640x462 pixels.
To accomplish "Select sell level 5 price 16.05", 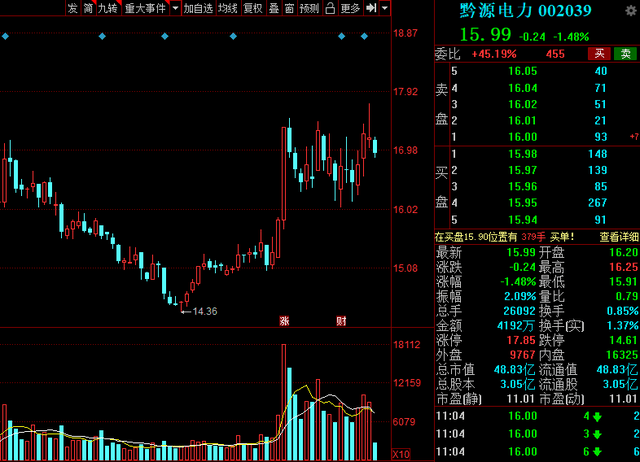I will (x=522, y=71).
